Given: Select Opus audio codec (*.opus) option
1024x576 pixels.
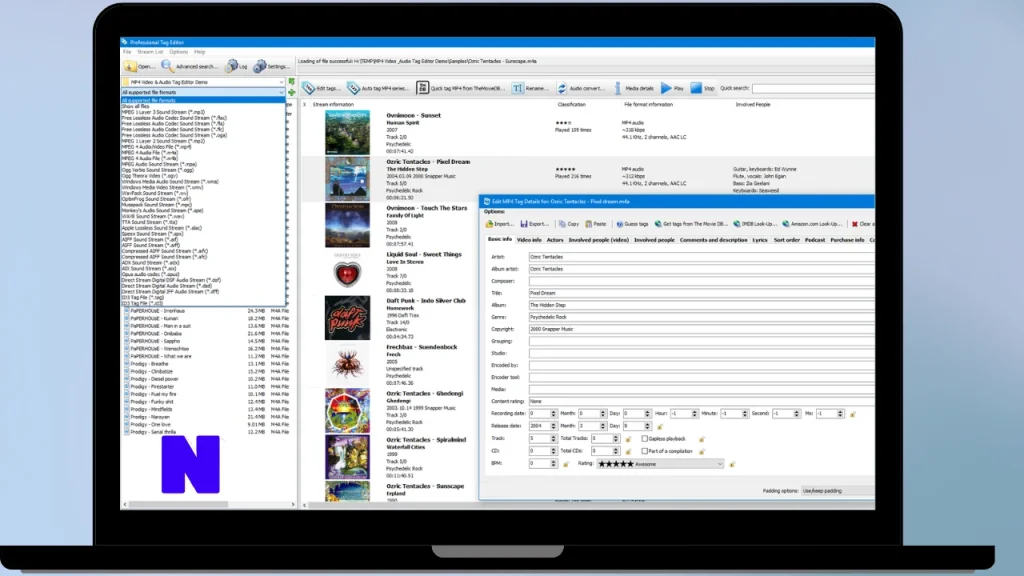Looking at the screenshot, I should (x=203, y=274).
